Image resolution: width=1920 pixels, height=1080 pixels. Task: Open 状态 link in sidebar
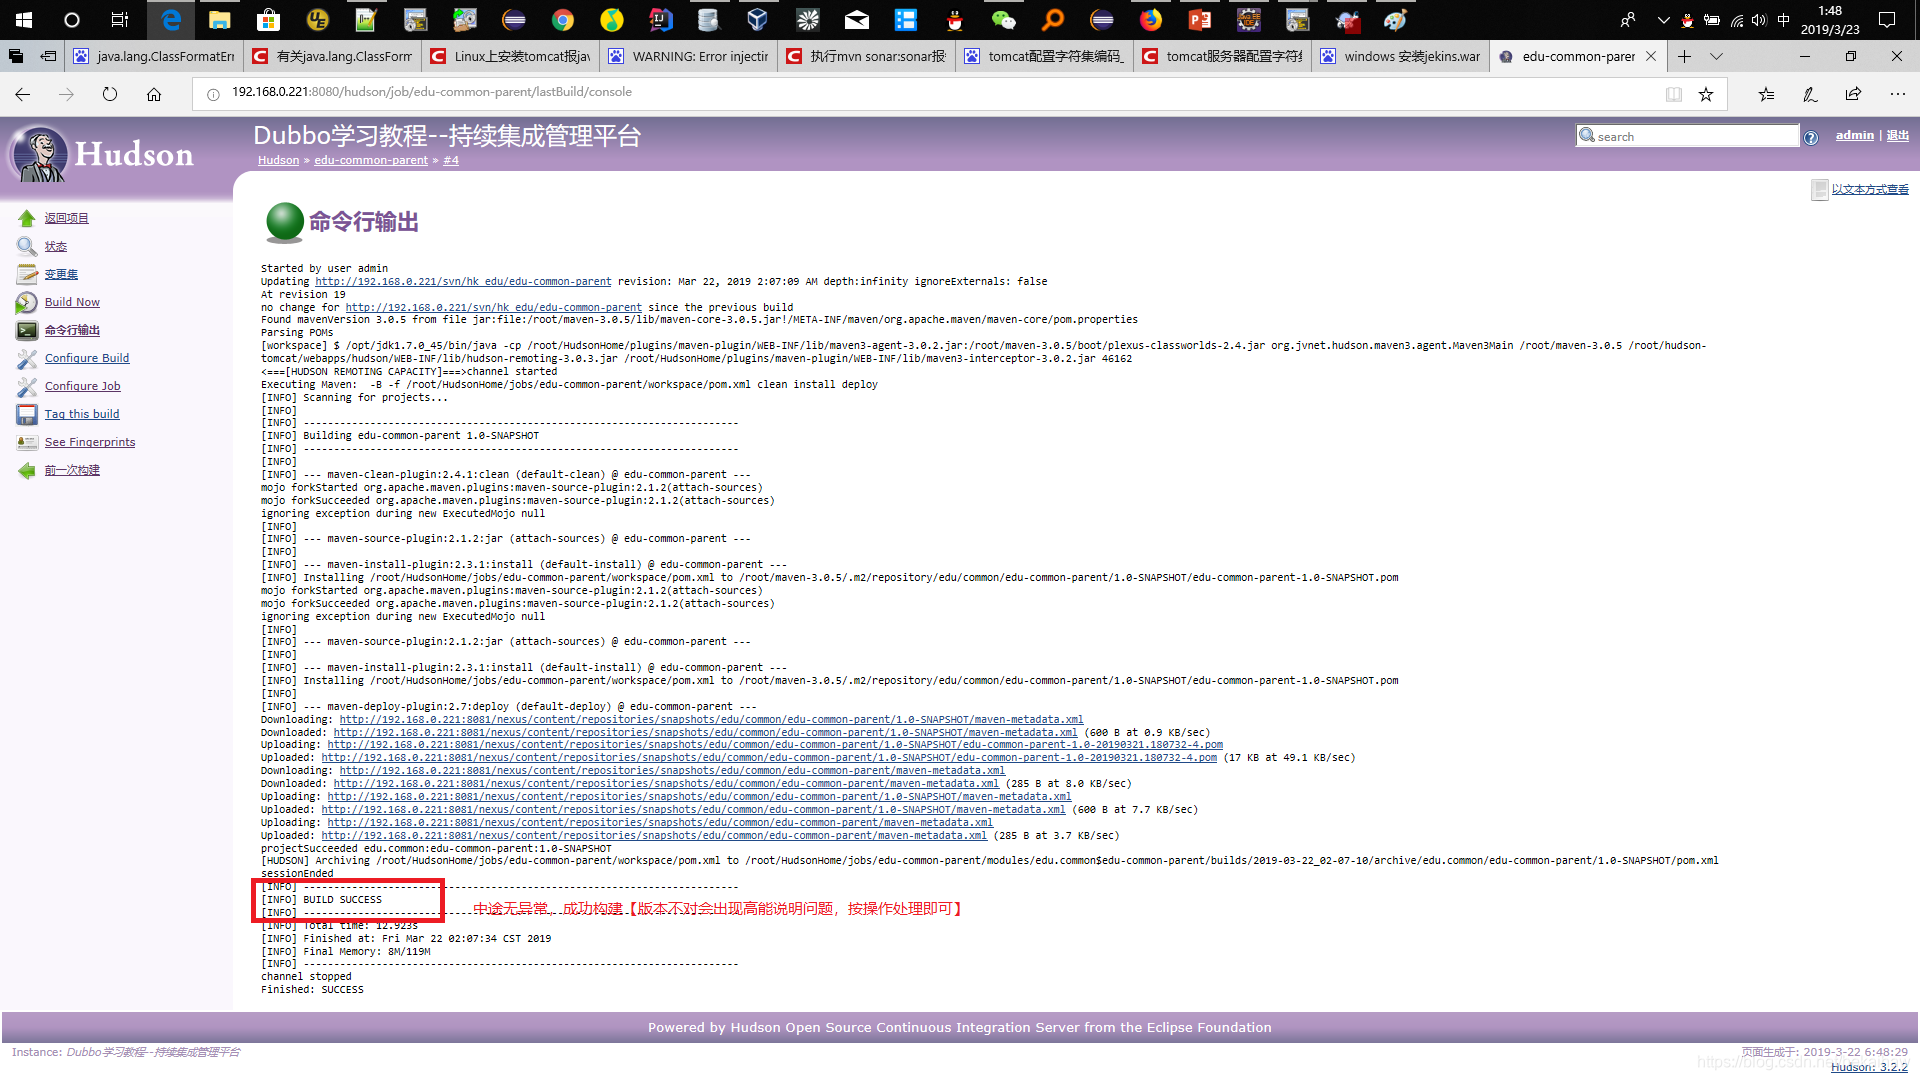coord(56,246)
